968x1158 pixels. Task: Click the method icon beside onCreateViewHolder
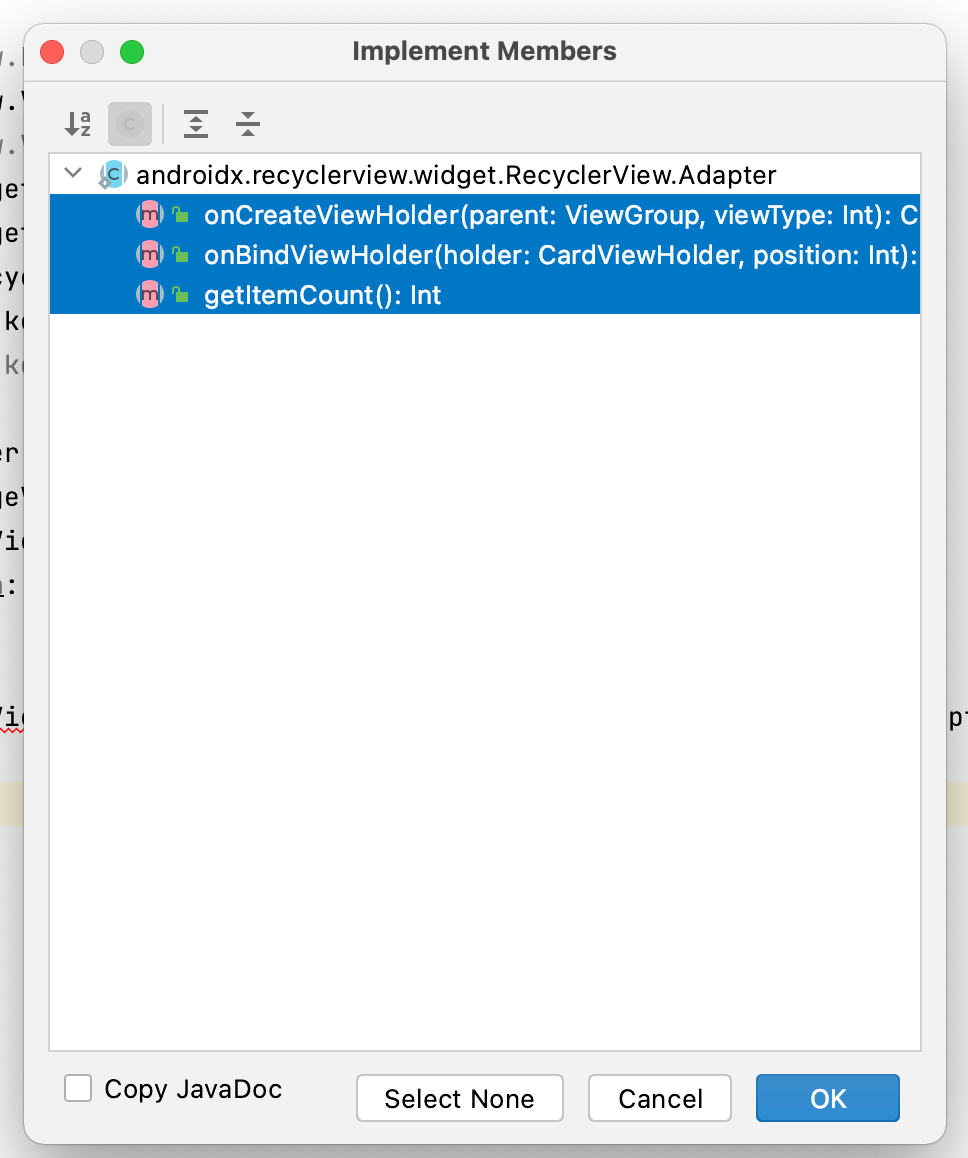pos(149,214)
